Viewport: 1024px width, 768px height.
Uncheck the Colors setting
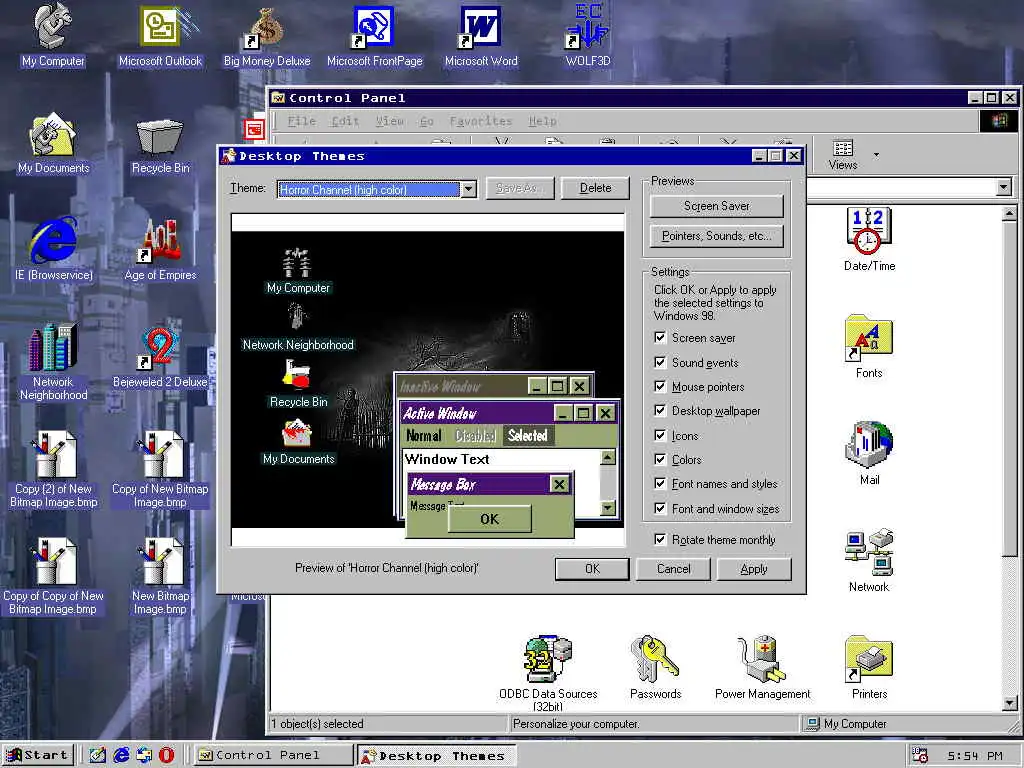660,459
